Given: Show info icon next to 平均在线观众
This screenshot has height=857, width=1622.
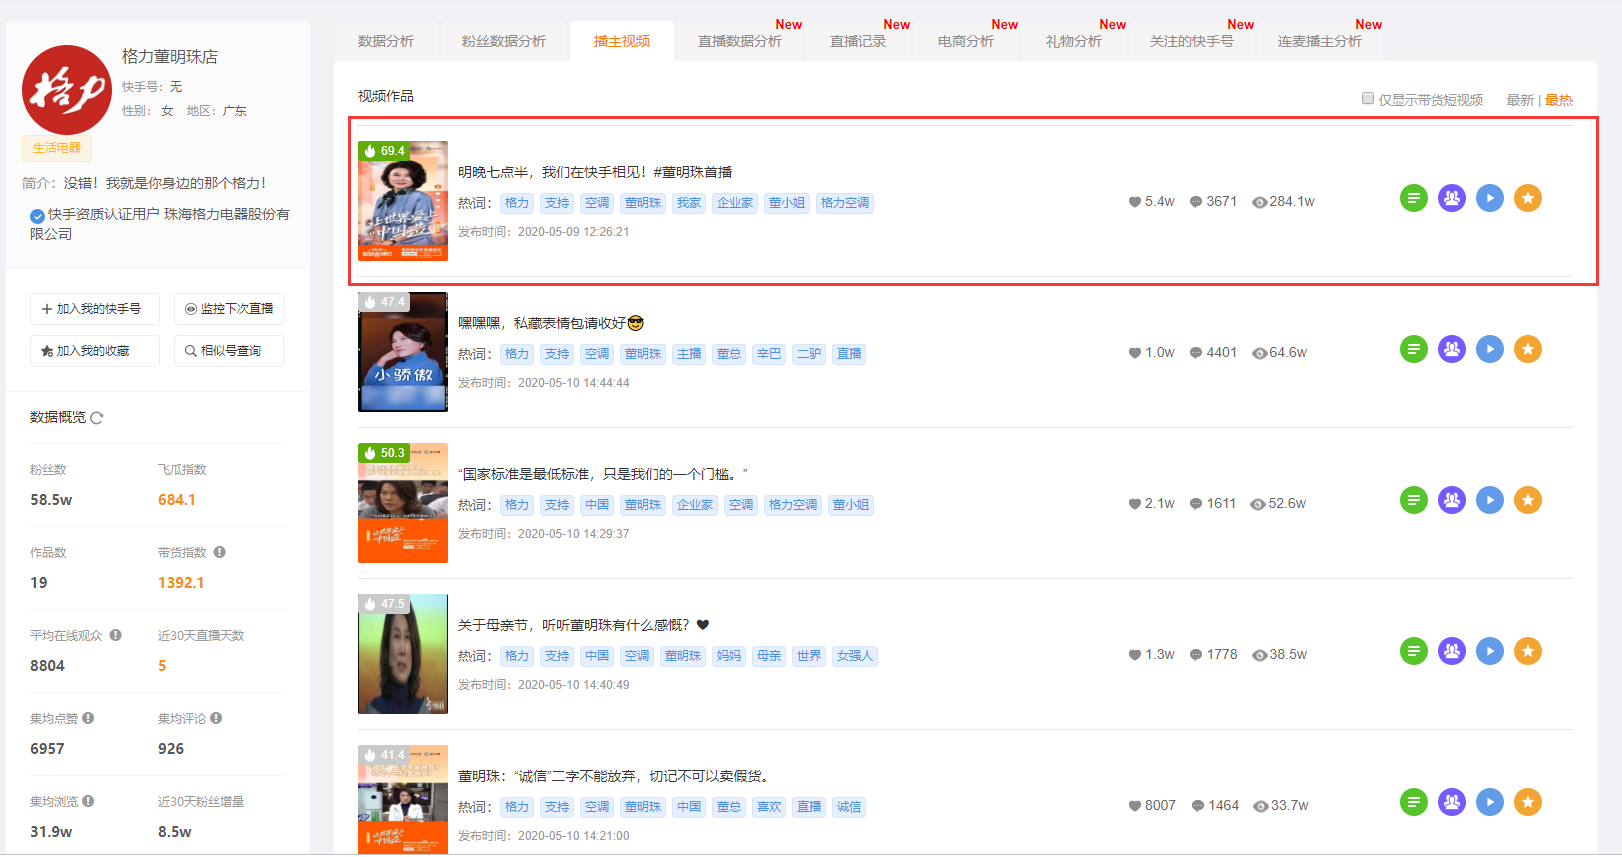Looking at the screenshot, I should click(116, 635).
